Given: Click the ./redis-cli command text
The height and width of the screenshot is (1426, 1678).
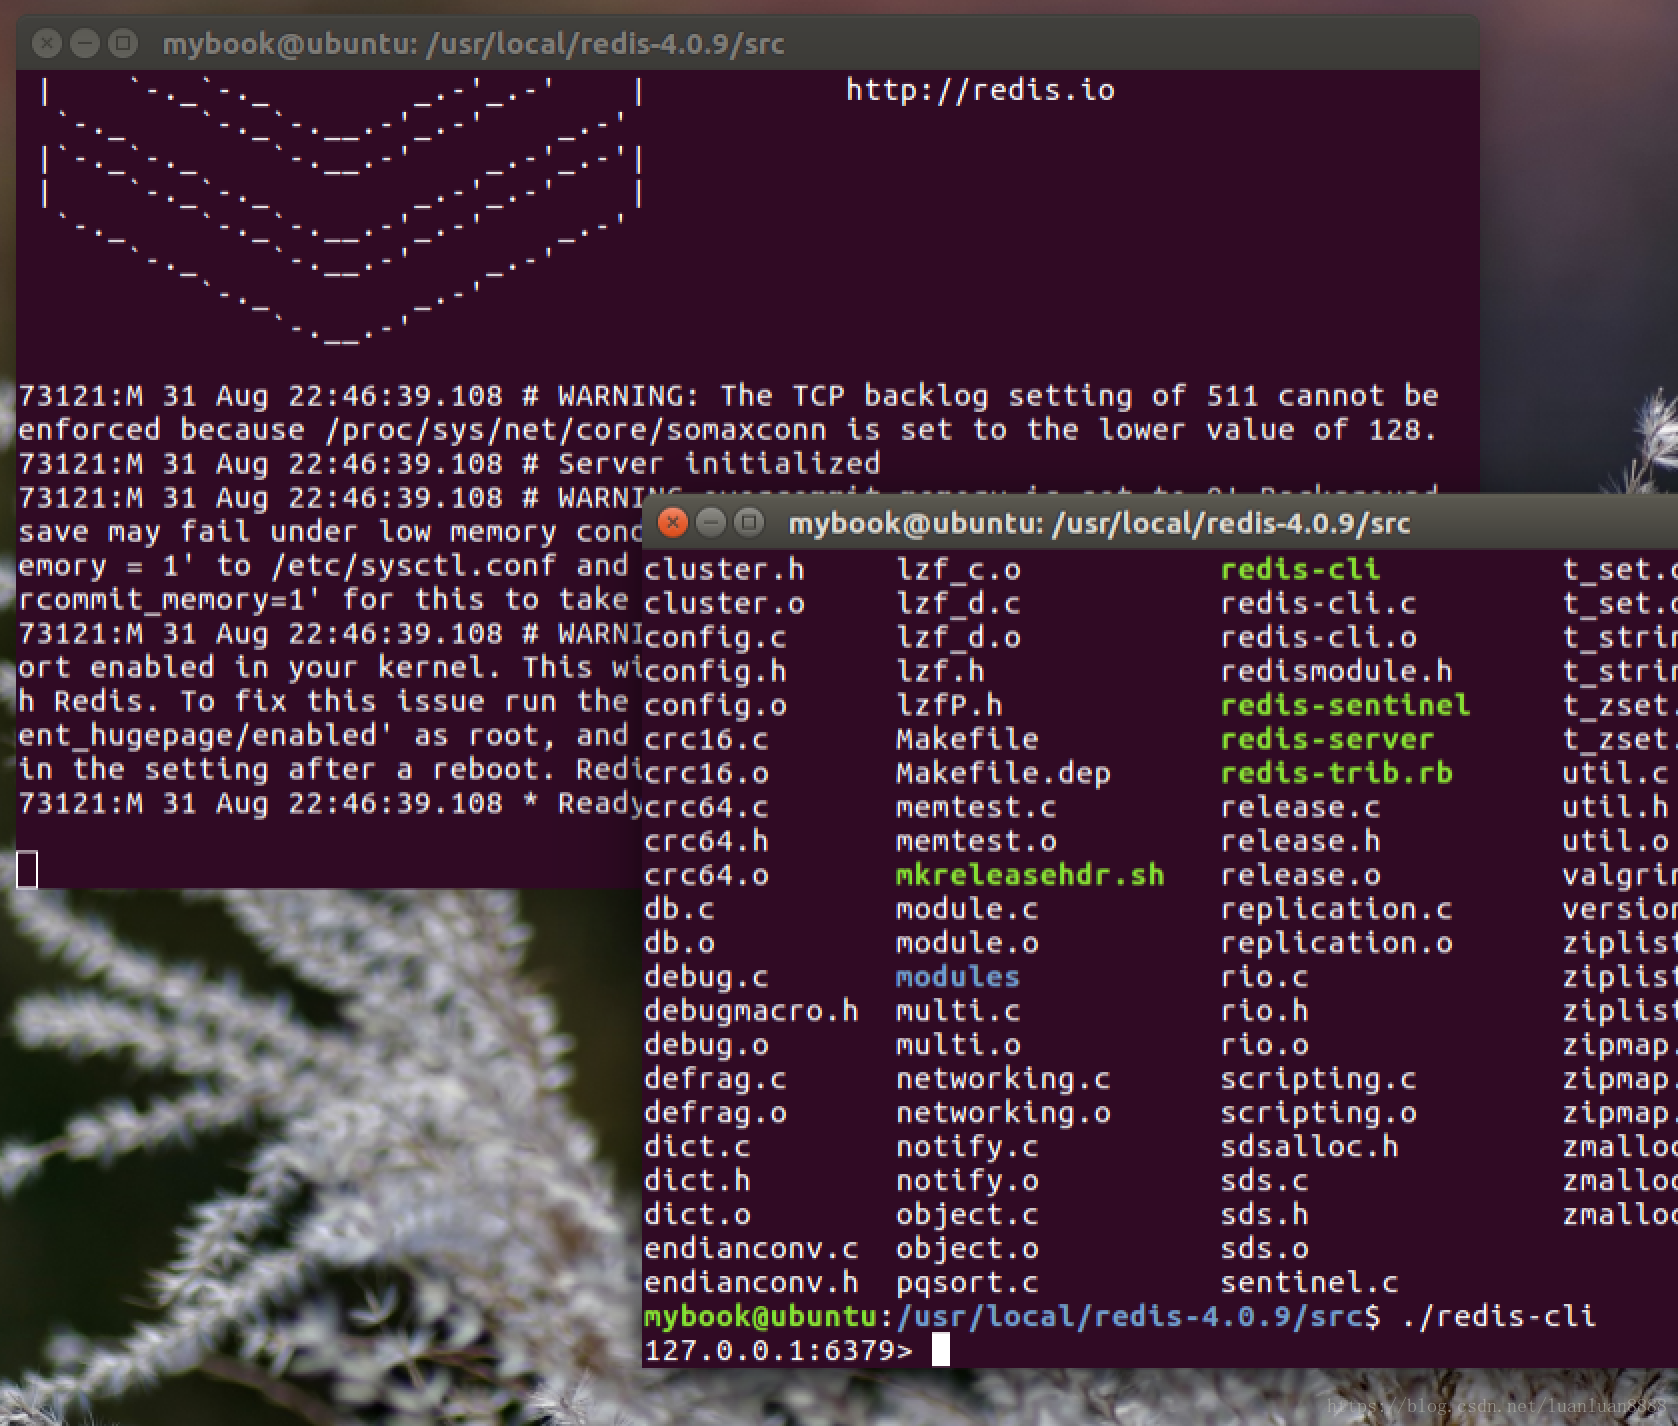Looking at the screenshot, I should [1497, 1317].
